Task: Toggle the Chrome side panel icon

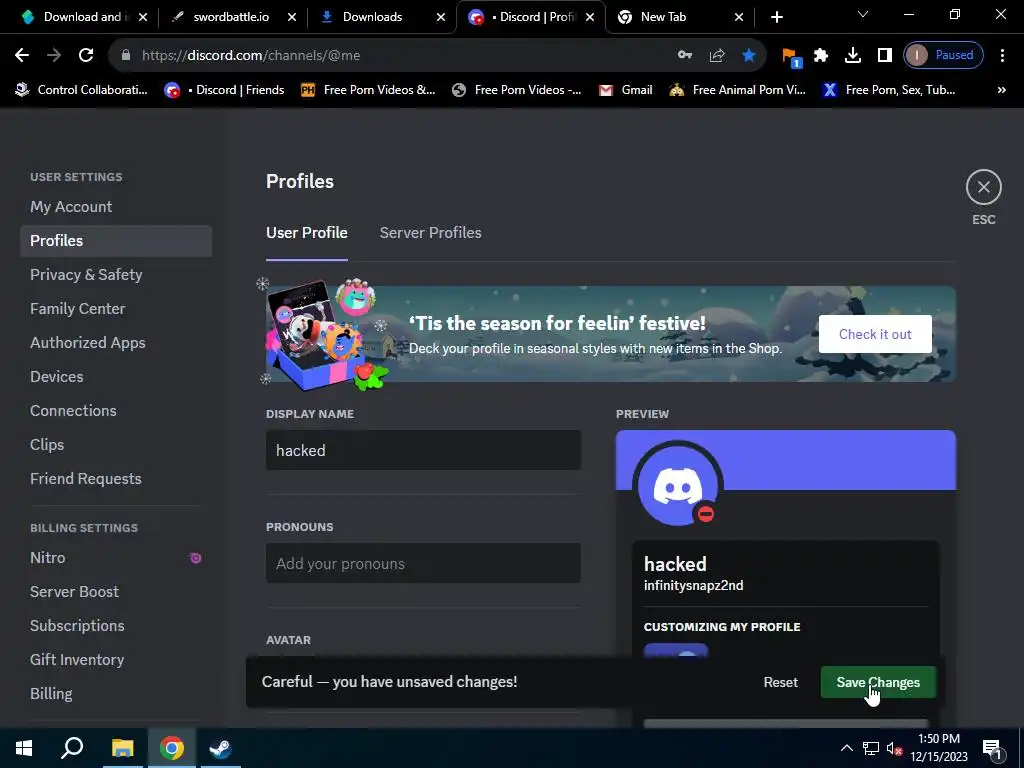Action: 884,56
